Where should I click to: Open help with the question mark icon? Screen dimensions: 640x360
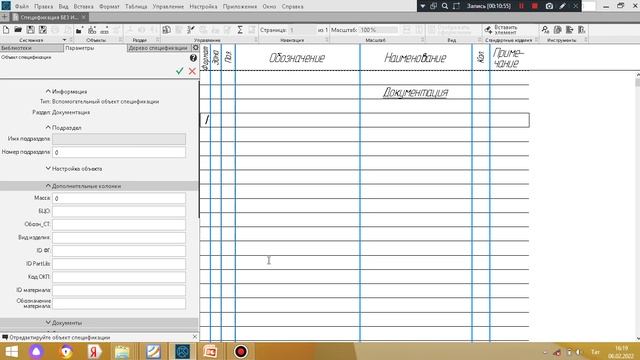tap(193, 58)
